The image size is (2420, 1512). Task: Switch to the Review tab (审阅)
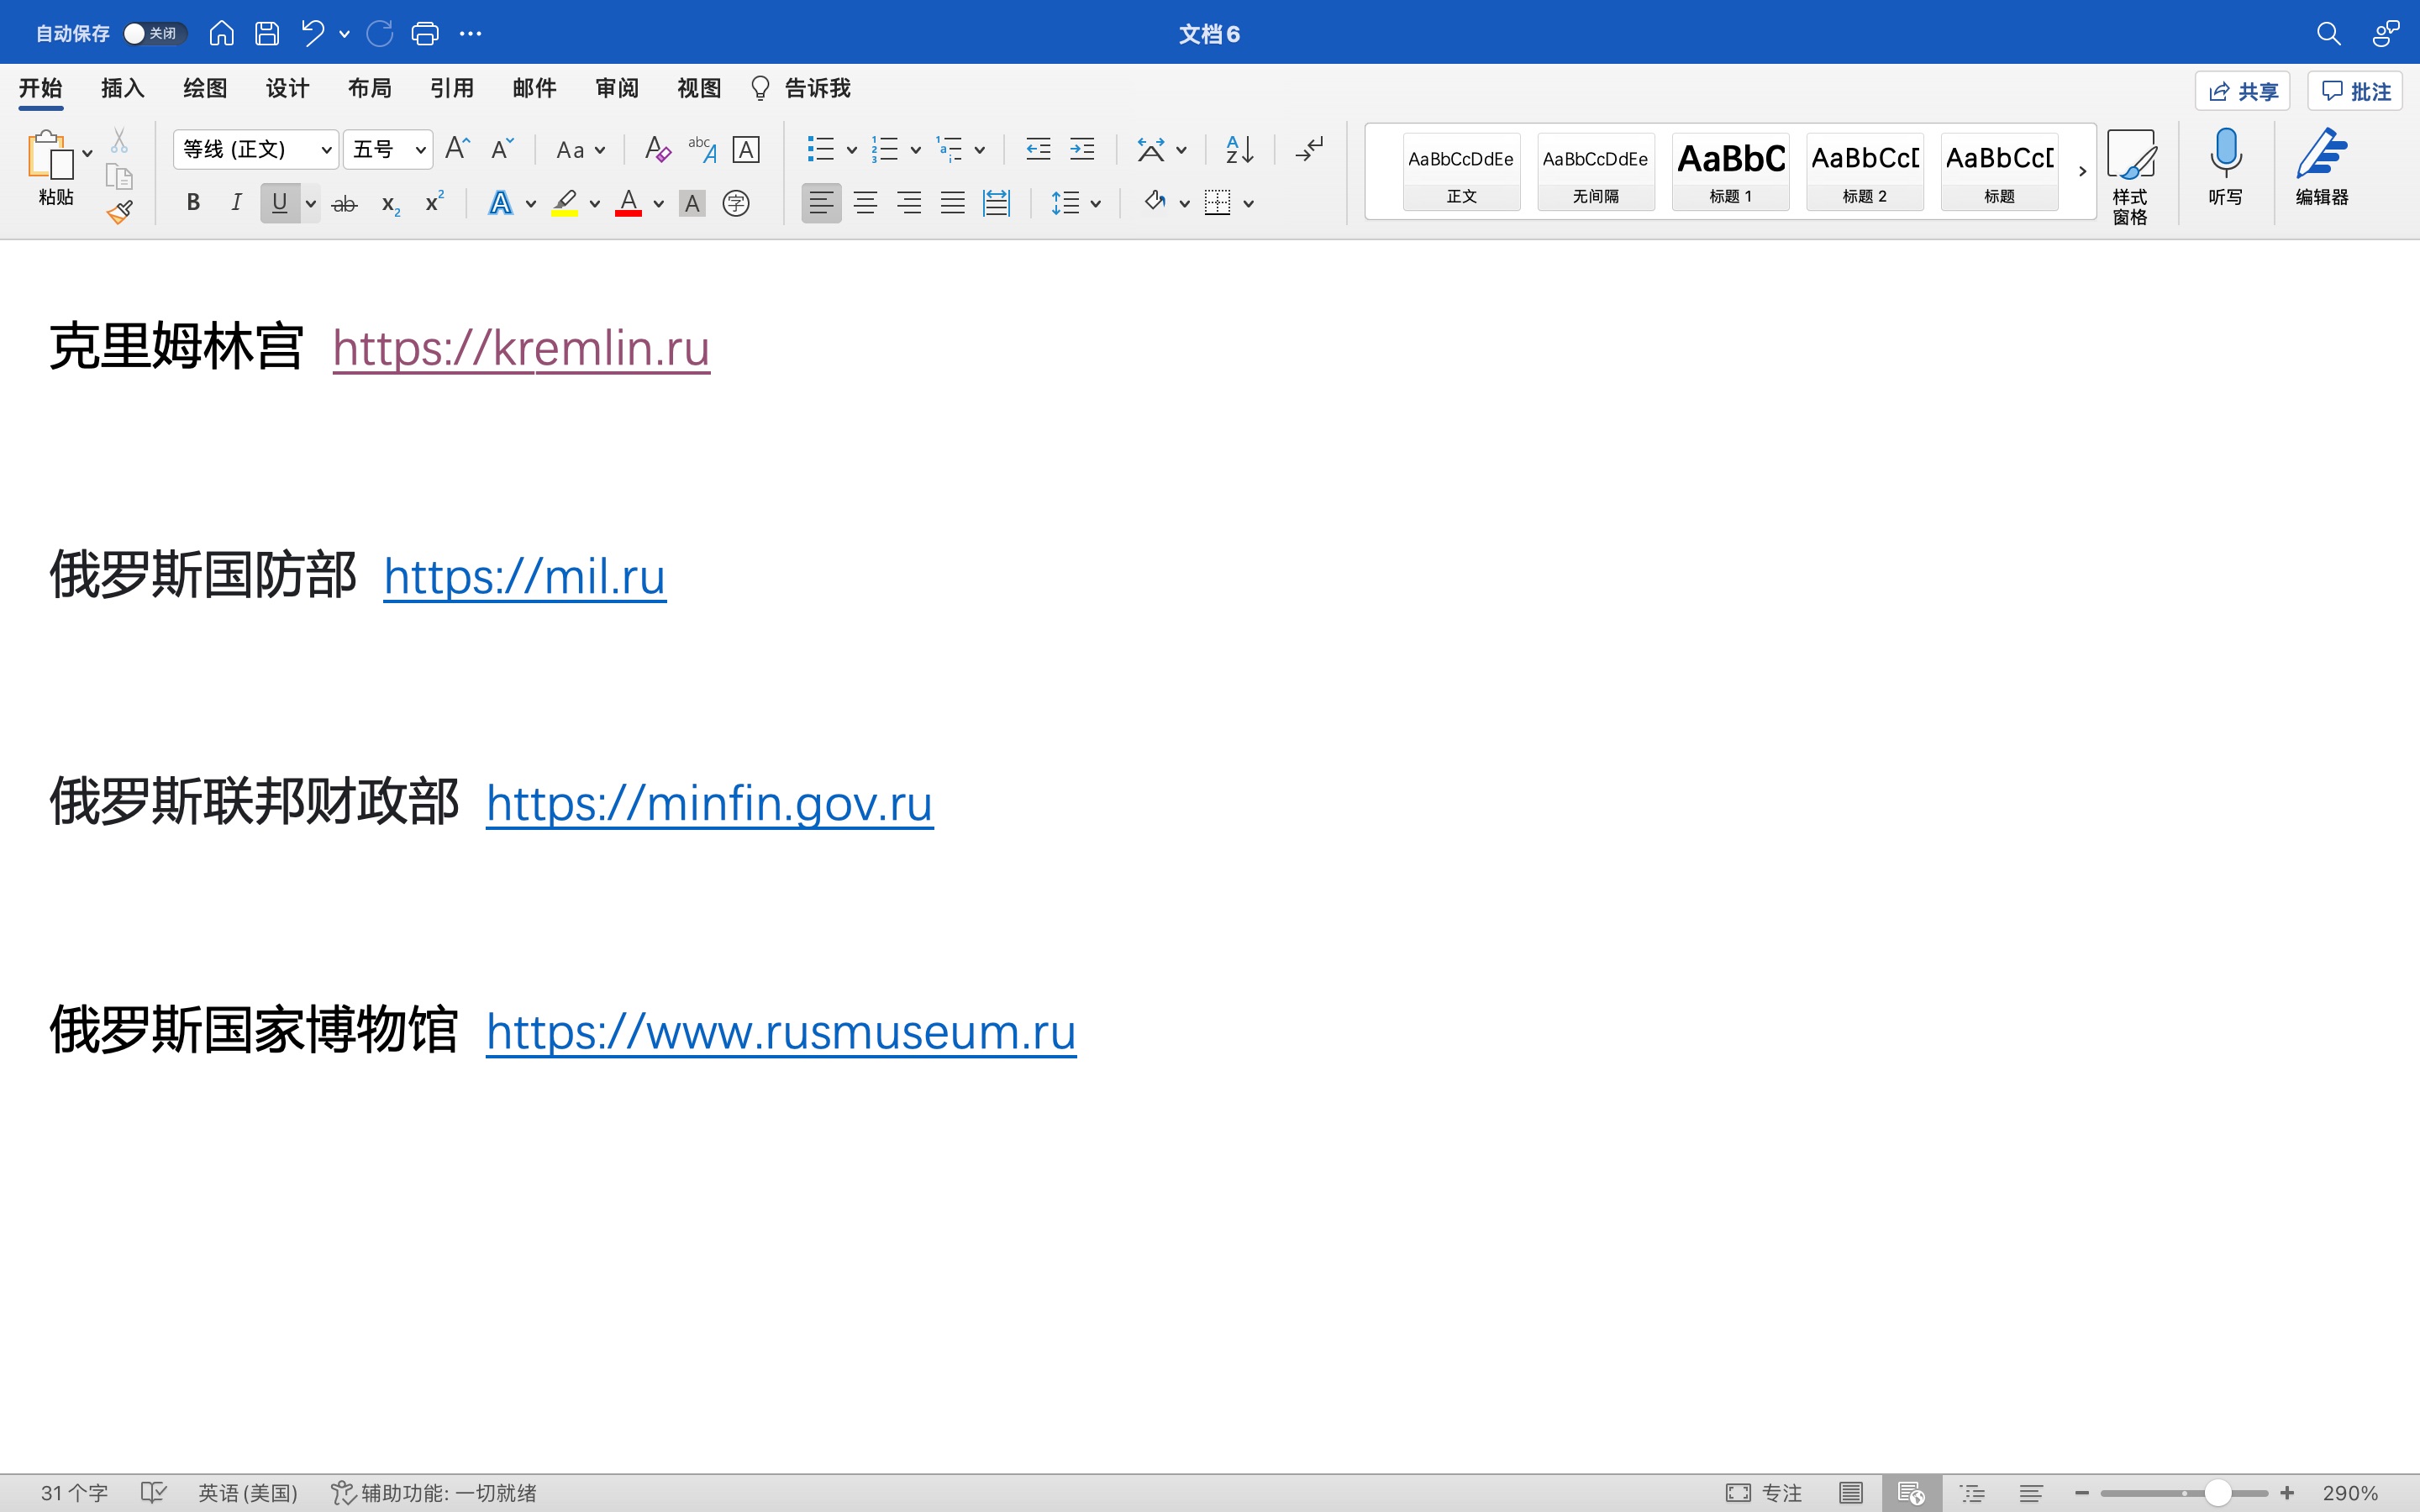pyautogui.click(x=616, y=88)
